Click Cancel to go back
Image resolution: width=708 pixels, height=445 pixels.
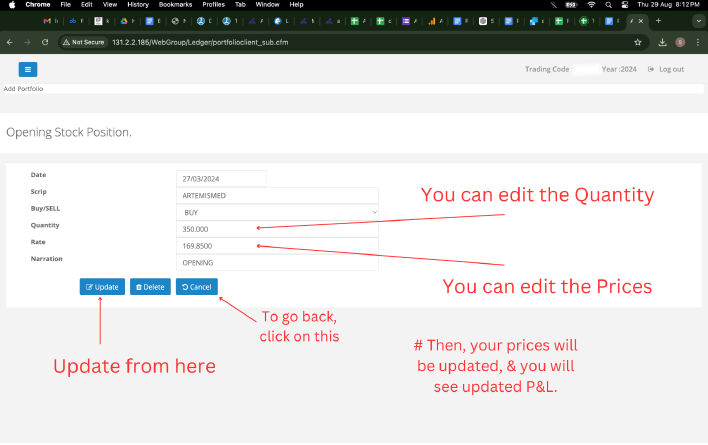pos(196,287)
